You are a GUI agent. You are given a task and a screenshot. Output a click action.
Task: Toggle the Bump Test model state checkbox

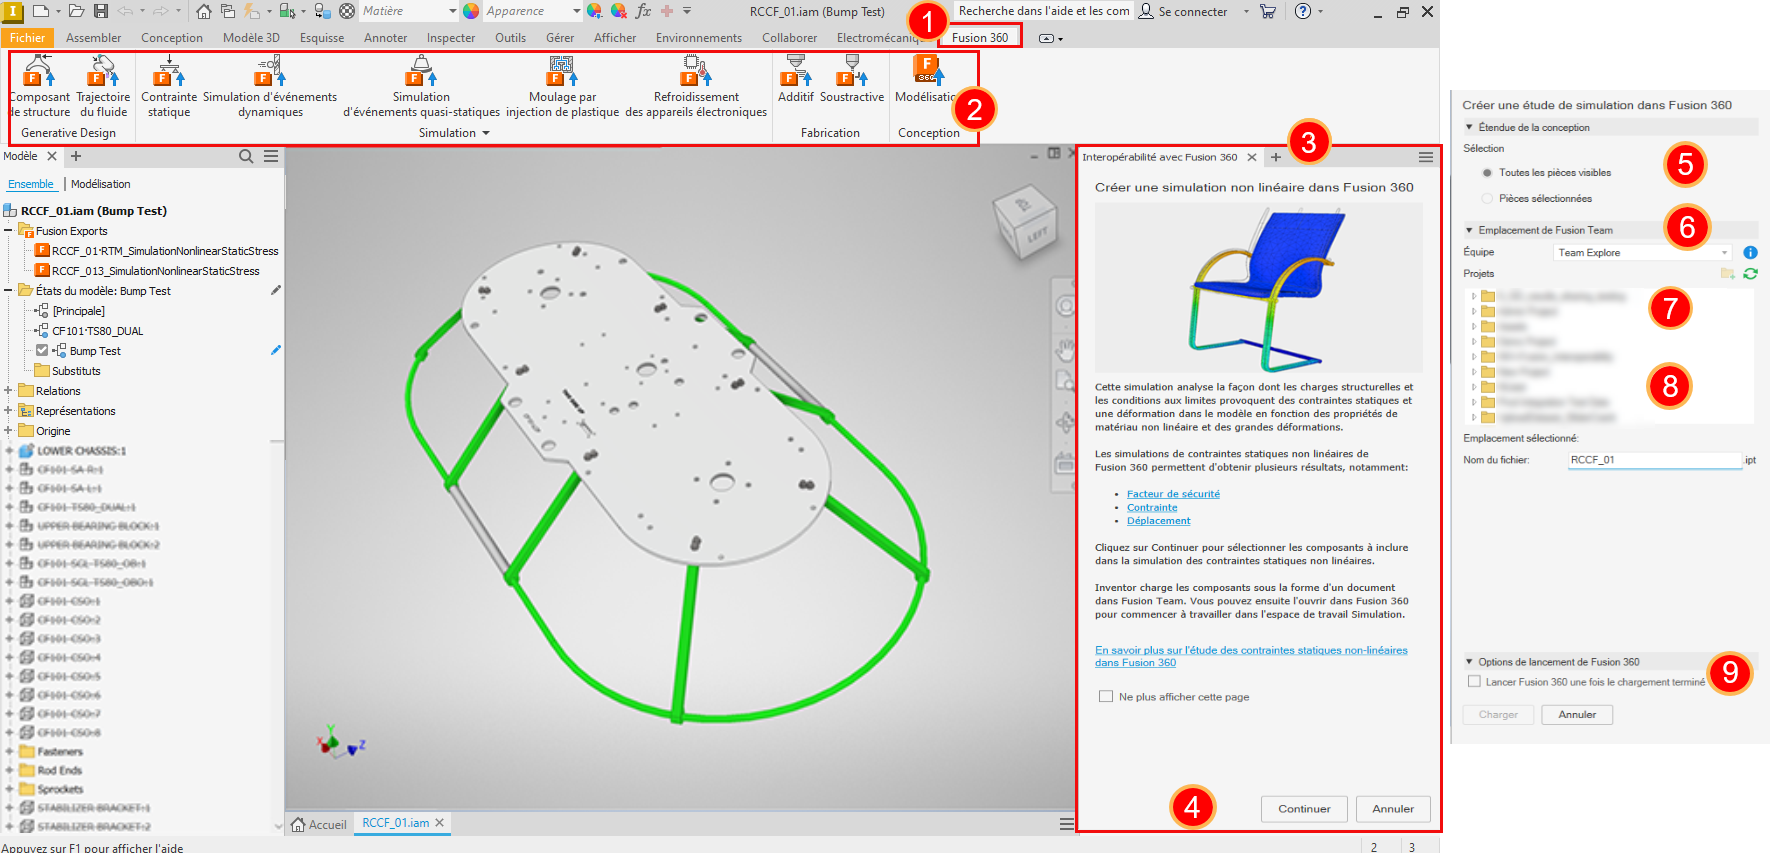coord(42,350)
